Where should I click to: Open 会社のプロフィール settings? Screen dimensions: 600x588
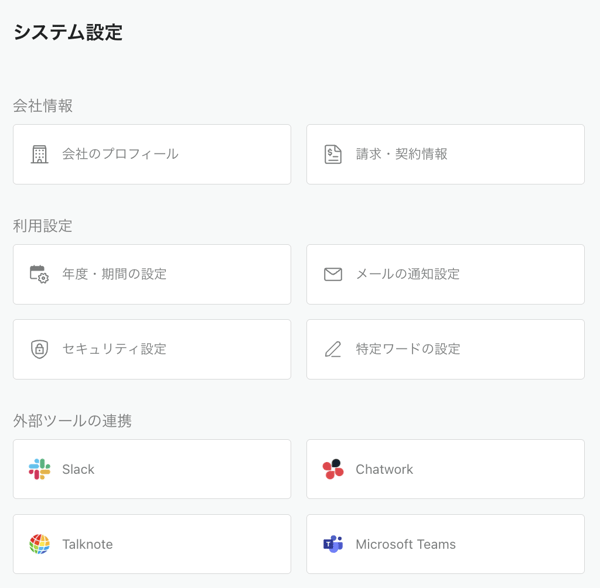pos(152,154)
